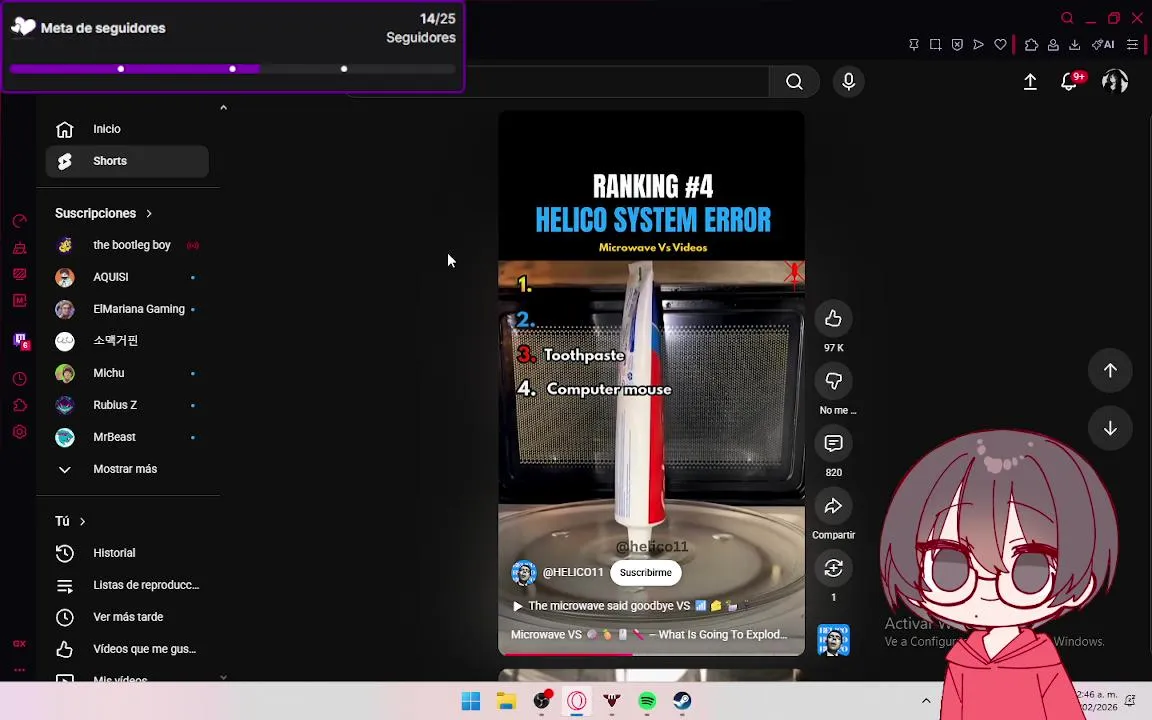The height and width of the screenshot is (720, 1152).
Task: Open sidebar three-dot more options
Action: pyautogui.click(x=20, y=669)
